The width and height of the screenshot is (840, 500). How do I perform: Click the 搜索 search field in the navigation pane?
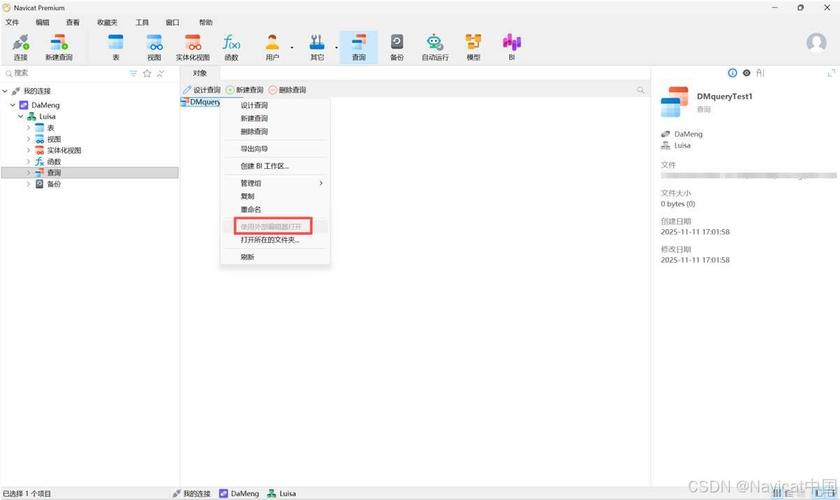click(x=64, y=73)
